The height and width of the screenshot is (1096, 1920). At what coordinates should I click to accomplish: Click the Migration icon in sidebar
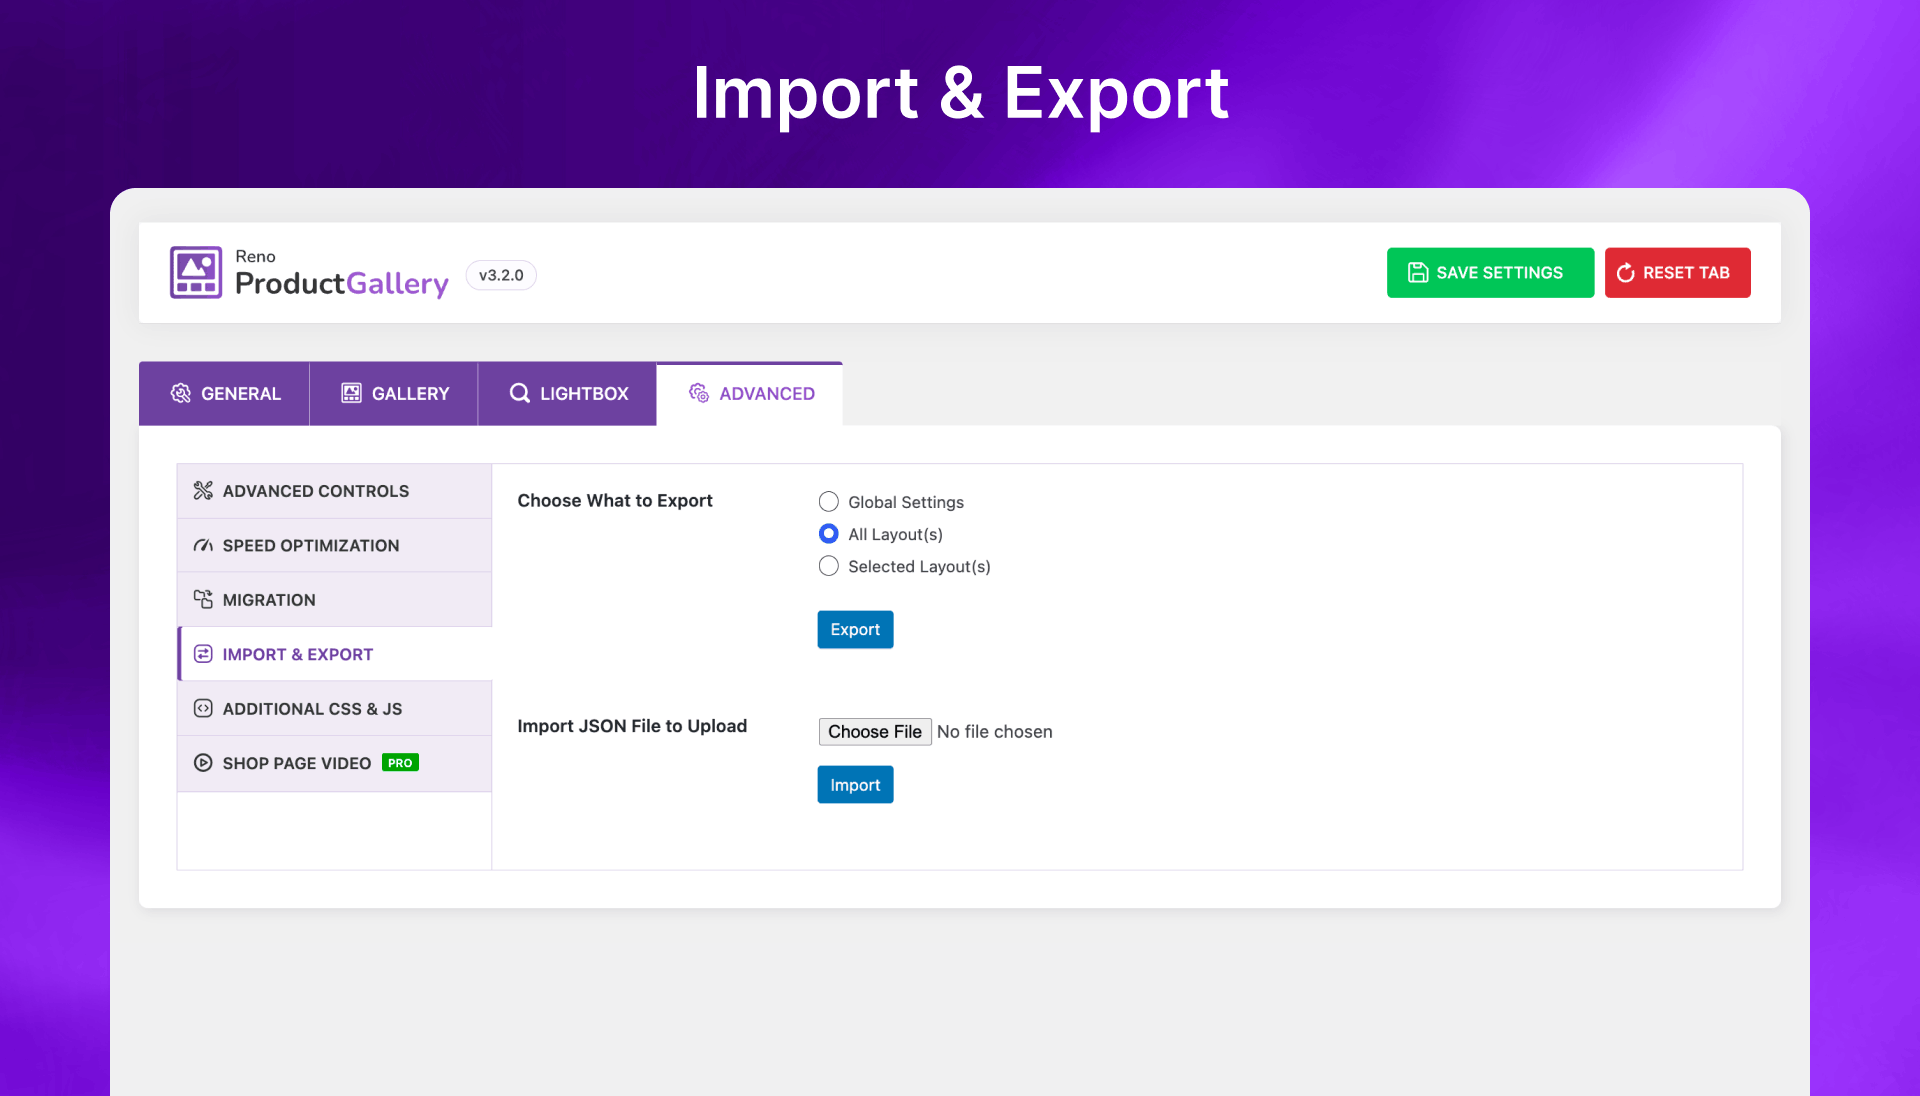click(203, 599)
